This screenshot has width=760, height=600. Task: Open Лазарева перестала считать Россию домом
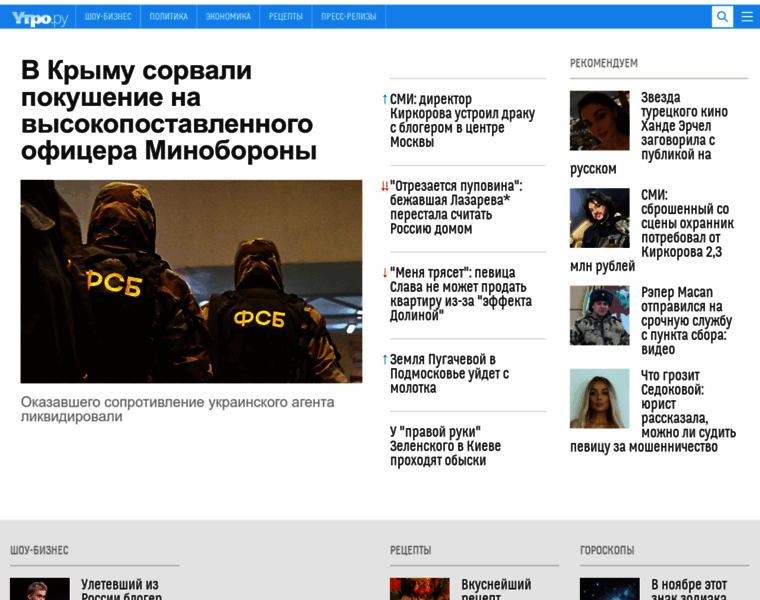(456, 207)
